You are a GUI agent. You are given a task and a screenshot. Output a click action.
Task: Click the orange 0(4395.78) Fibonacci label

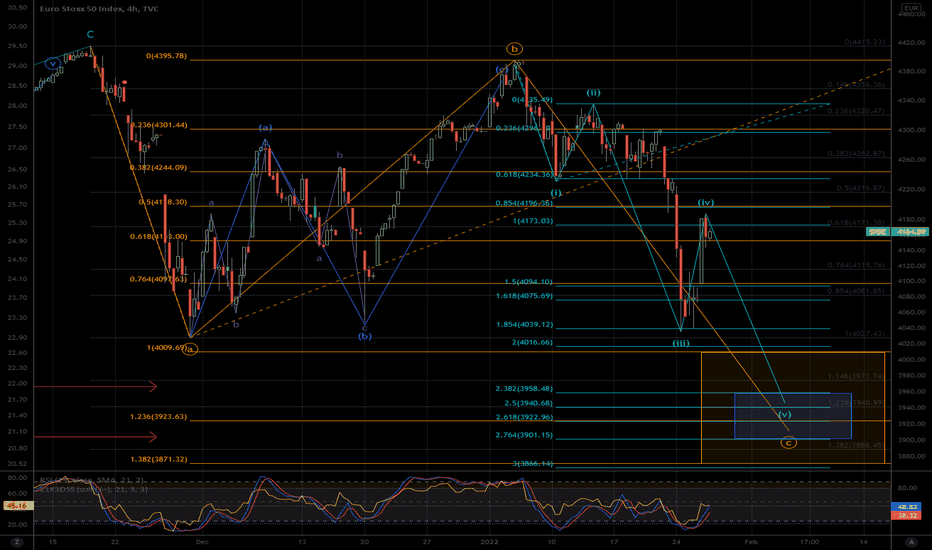(x=166, y=56)
